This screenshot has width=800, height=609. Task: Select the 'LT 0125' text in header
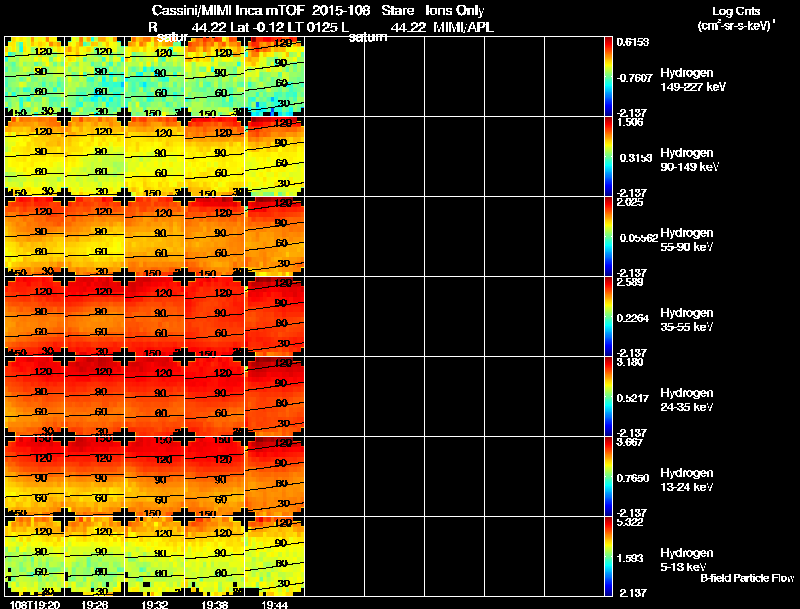coord(314,28)
